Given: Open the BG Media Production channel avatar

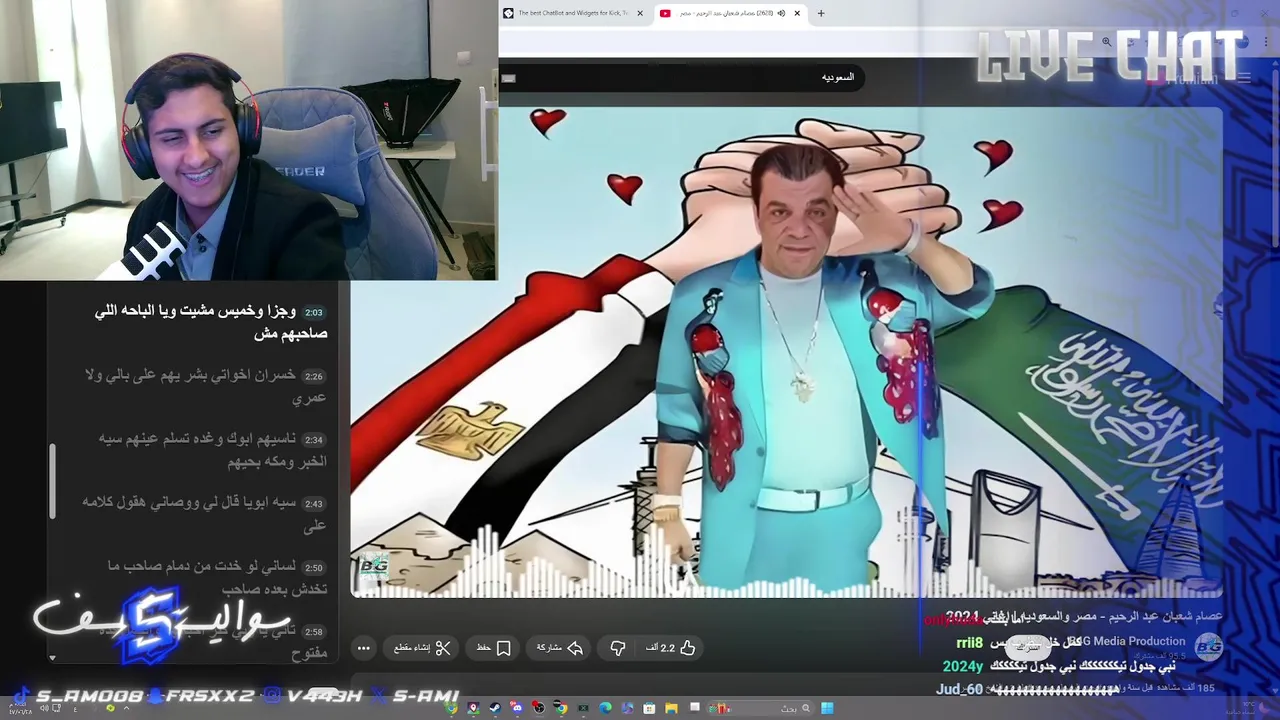Looking at the screenshot, I should (x=1209, y=646).
